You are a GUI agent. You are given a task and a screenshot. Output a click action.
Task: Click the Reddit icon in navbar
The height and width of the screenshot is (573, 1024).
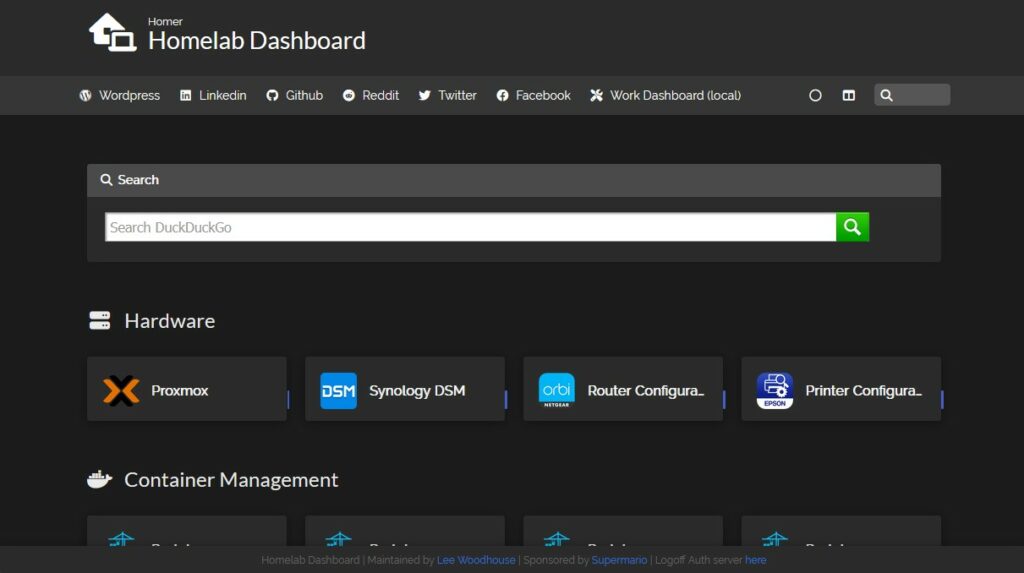click(349, 95)
